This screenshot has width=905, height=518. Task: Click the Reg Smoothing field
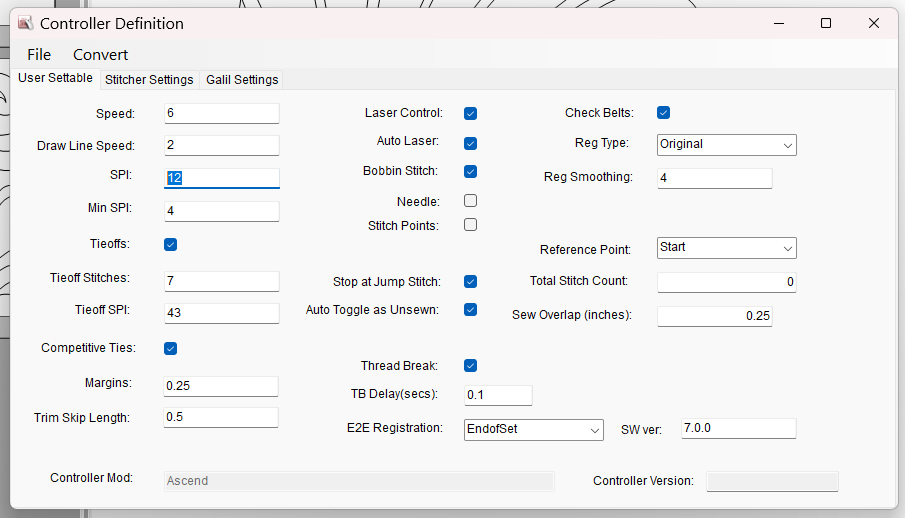pos(715,178)
